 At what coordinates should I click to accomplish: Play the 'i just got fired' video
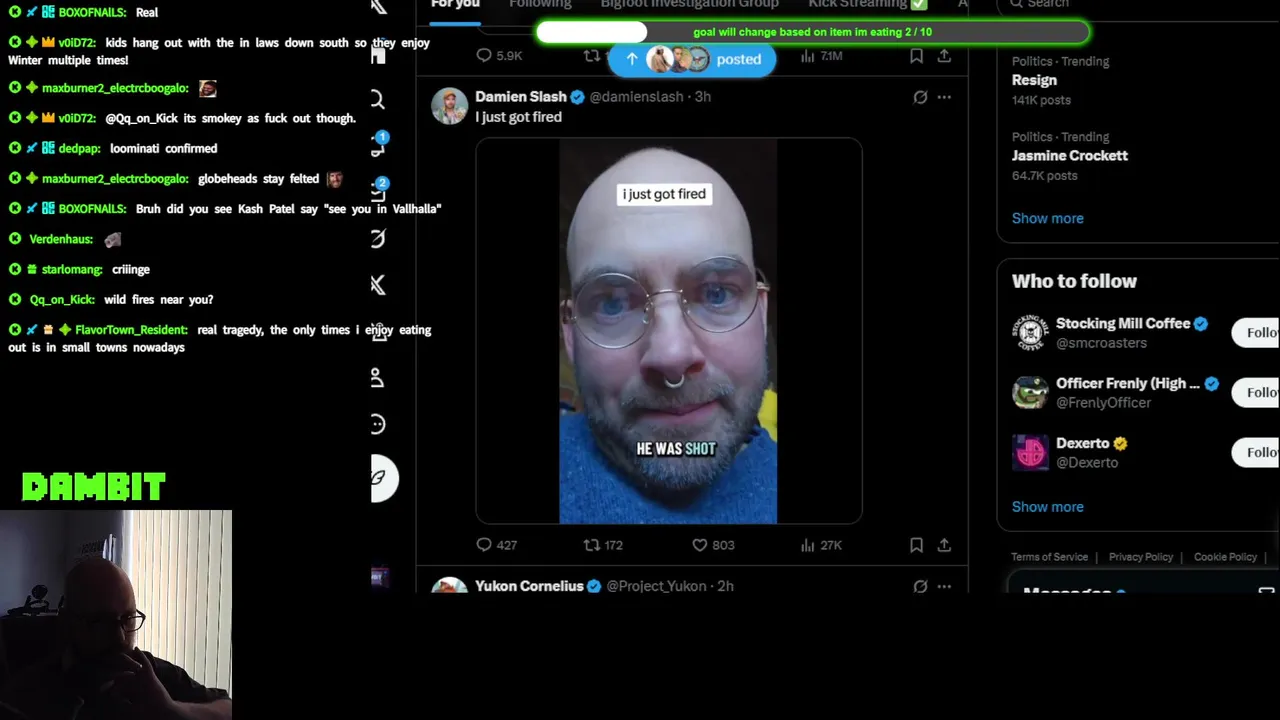click(x=668, y=331)
